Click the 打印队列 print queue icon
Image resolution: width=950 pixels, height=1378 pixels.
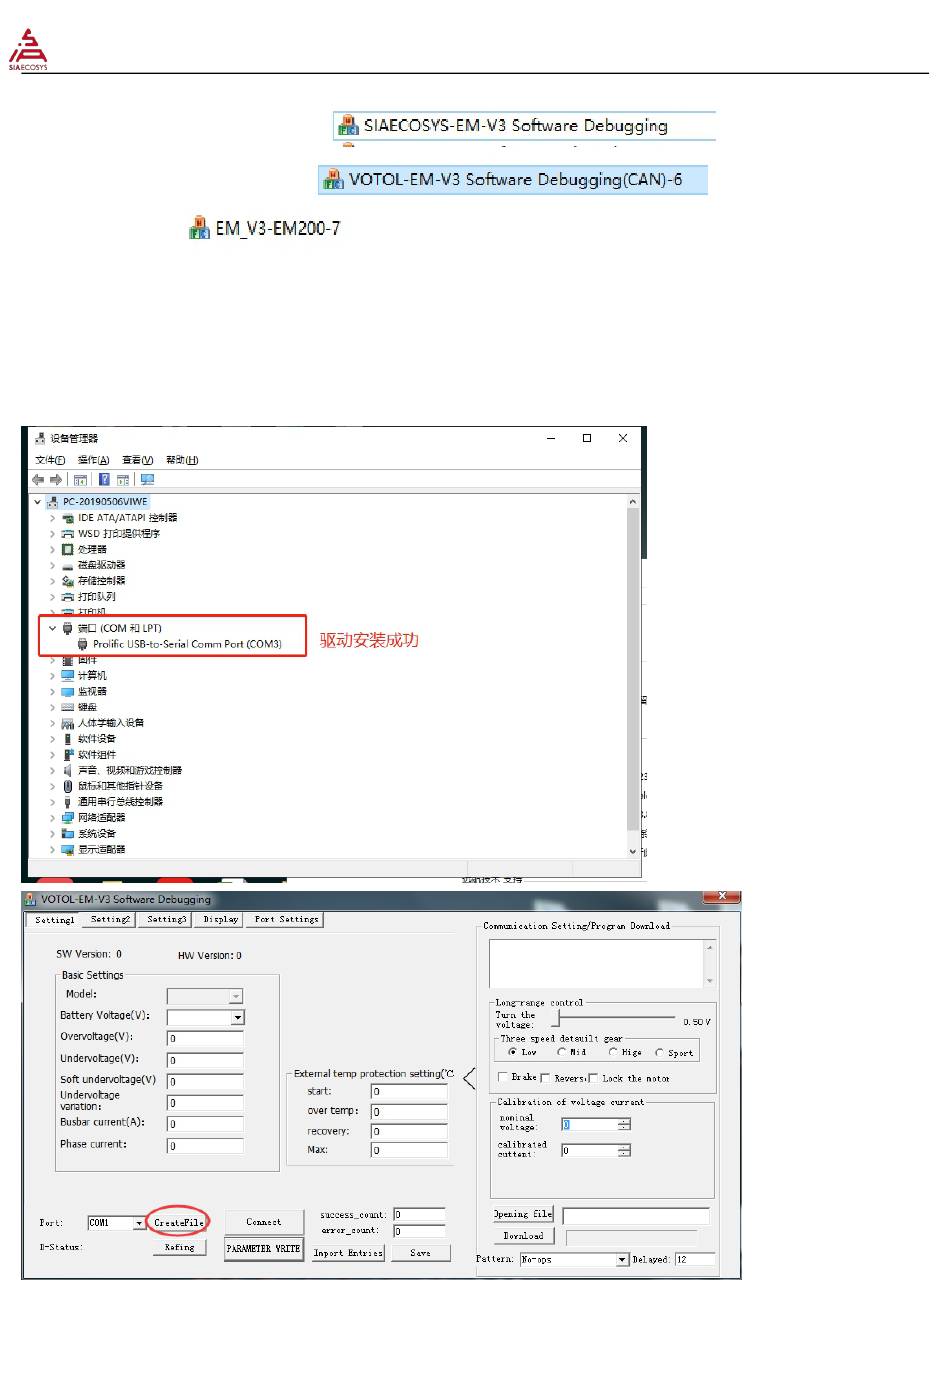tap(68, 597)
